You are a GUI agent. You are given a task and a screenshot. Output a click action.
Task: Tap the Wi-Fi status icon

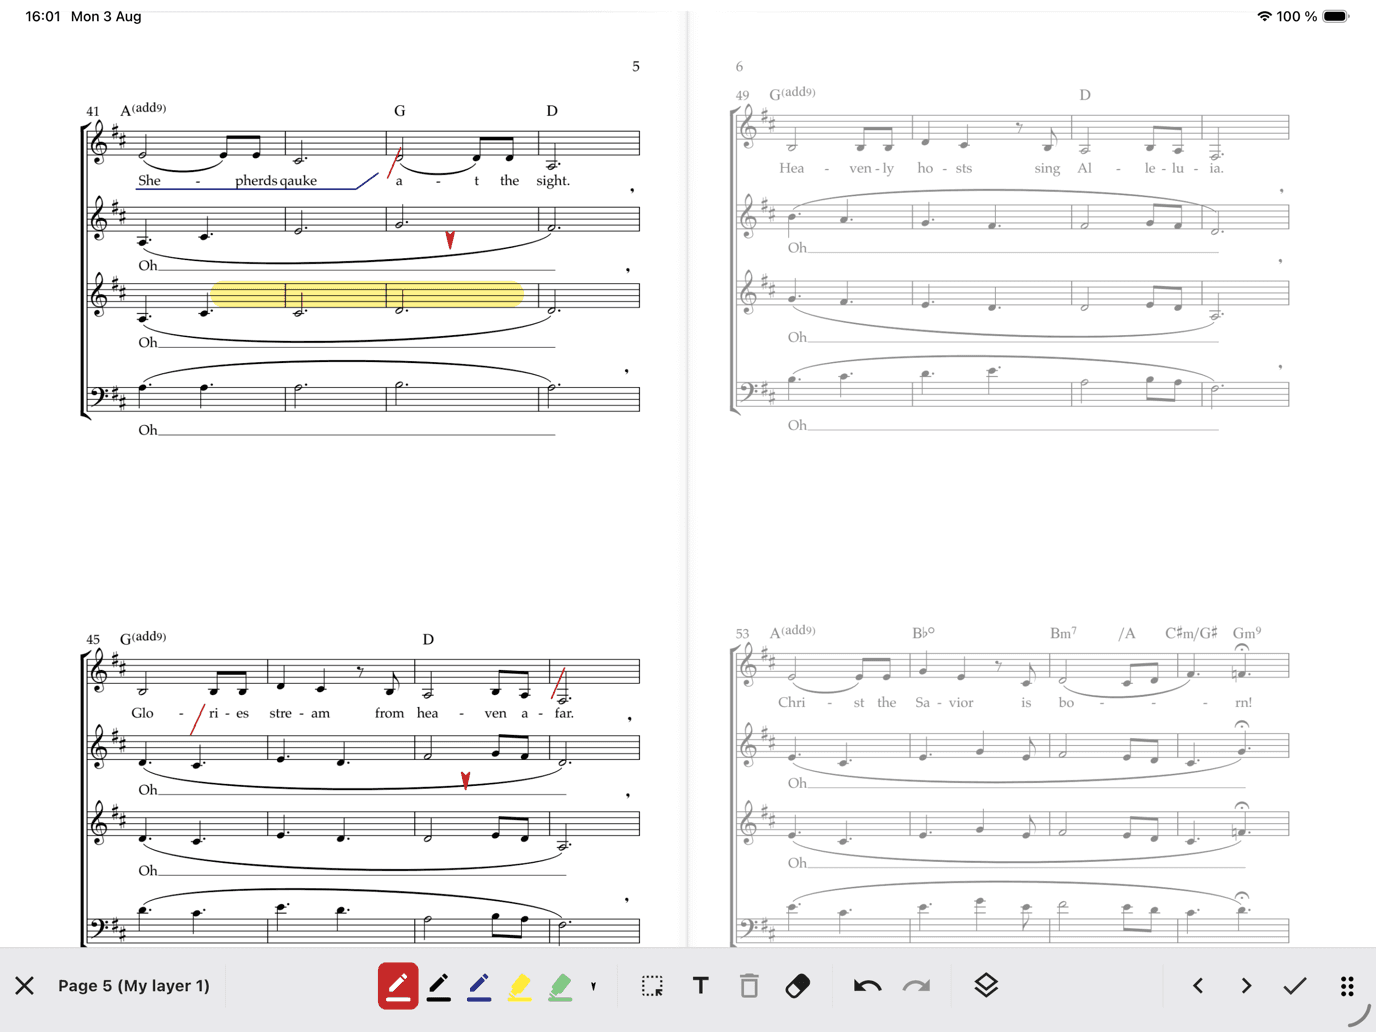(1264, 16)
